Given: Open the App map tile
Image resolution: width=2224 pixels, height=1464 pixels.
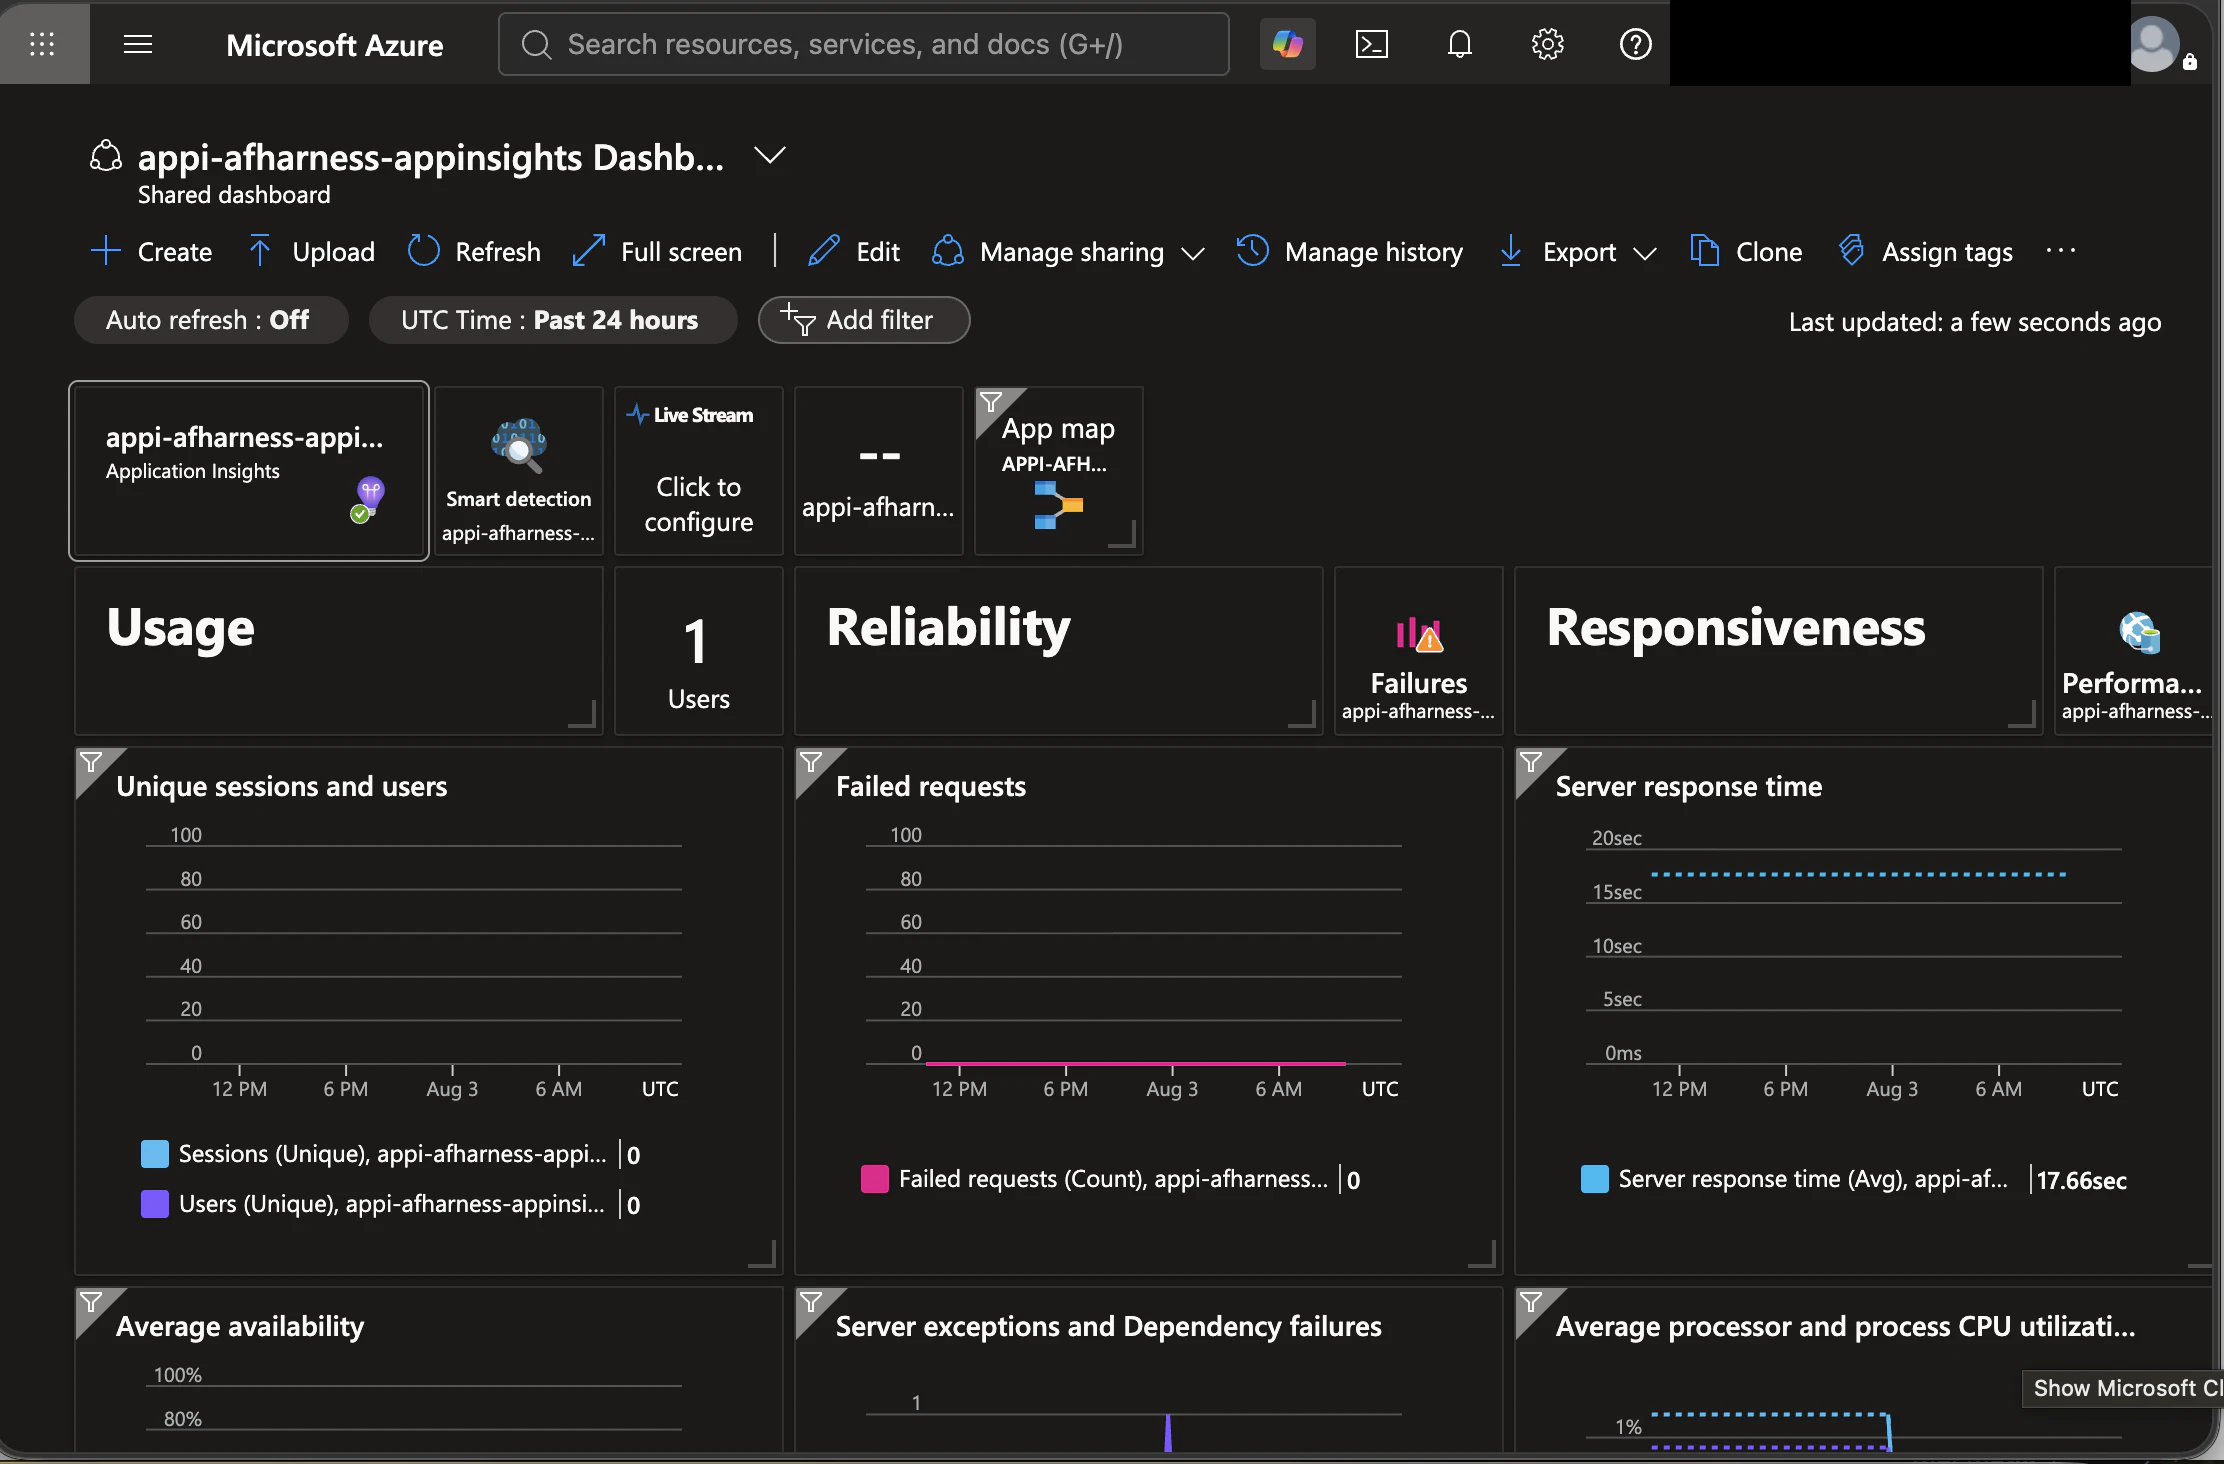Looking at the screenshot, I should click(1059, 471).
